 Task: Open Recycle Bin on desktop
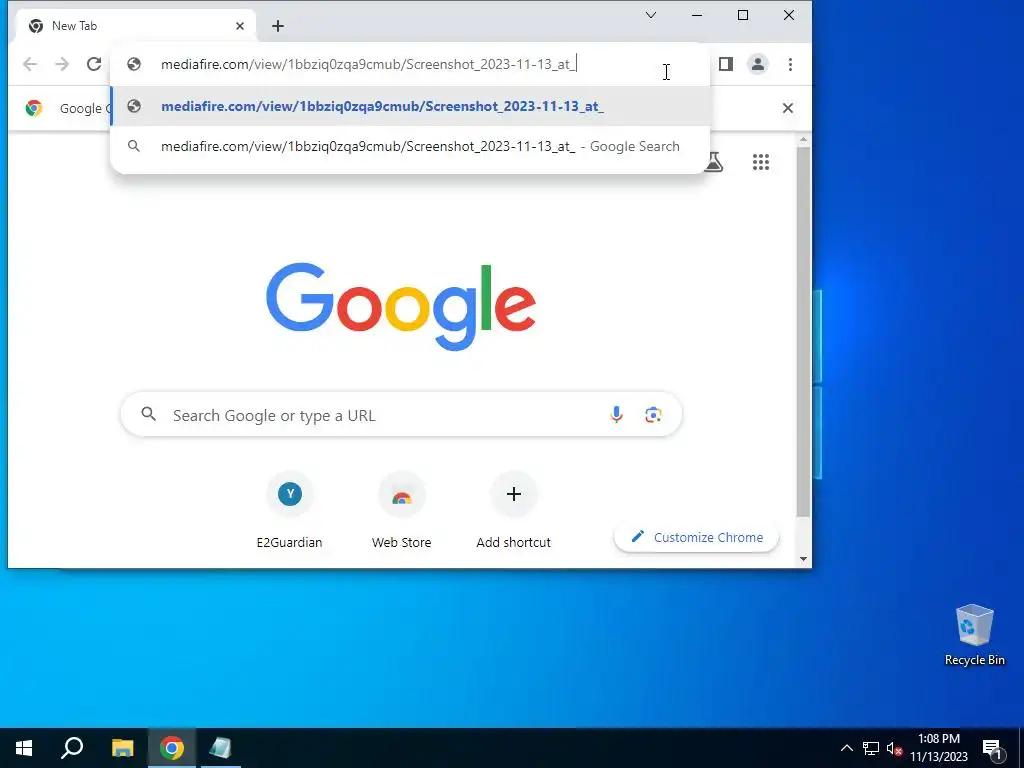[974, 635]
